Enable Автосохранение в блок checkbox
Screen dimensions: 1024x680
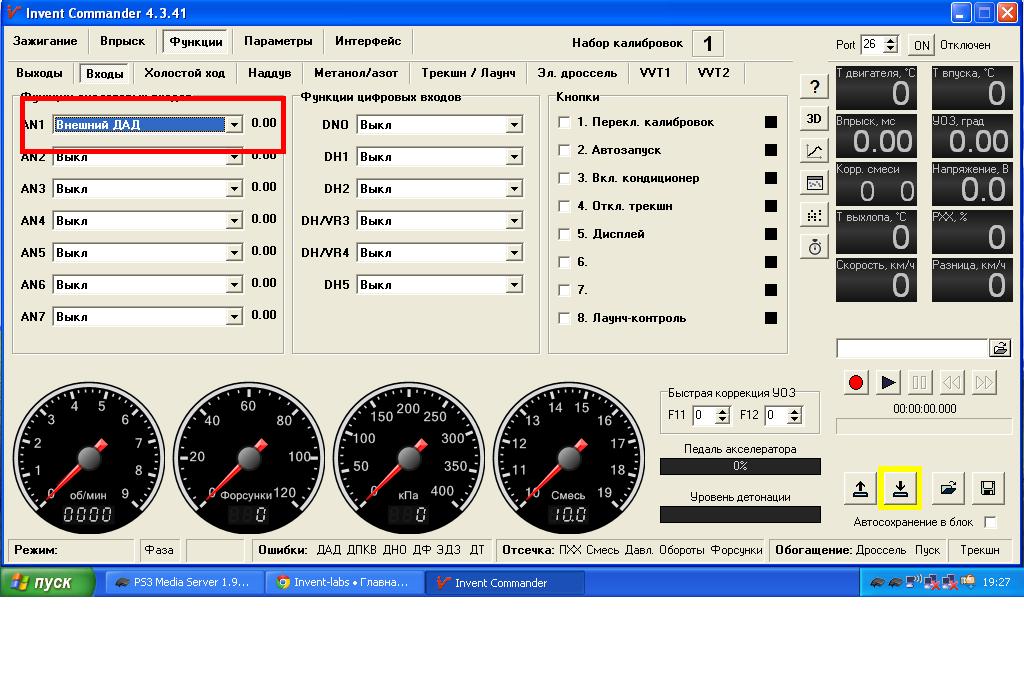coord(991,522)
